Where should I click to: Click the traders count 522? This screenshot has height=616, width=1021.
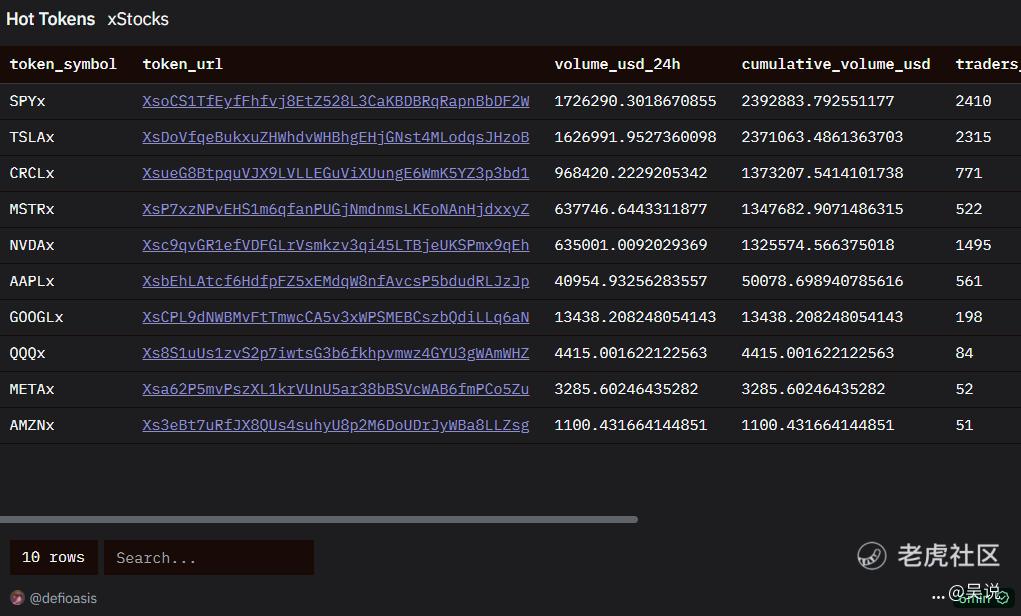[969, 209]
